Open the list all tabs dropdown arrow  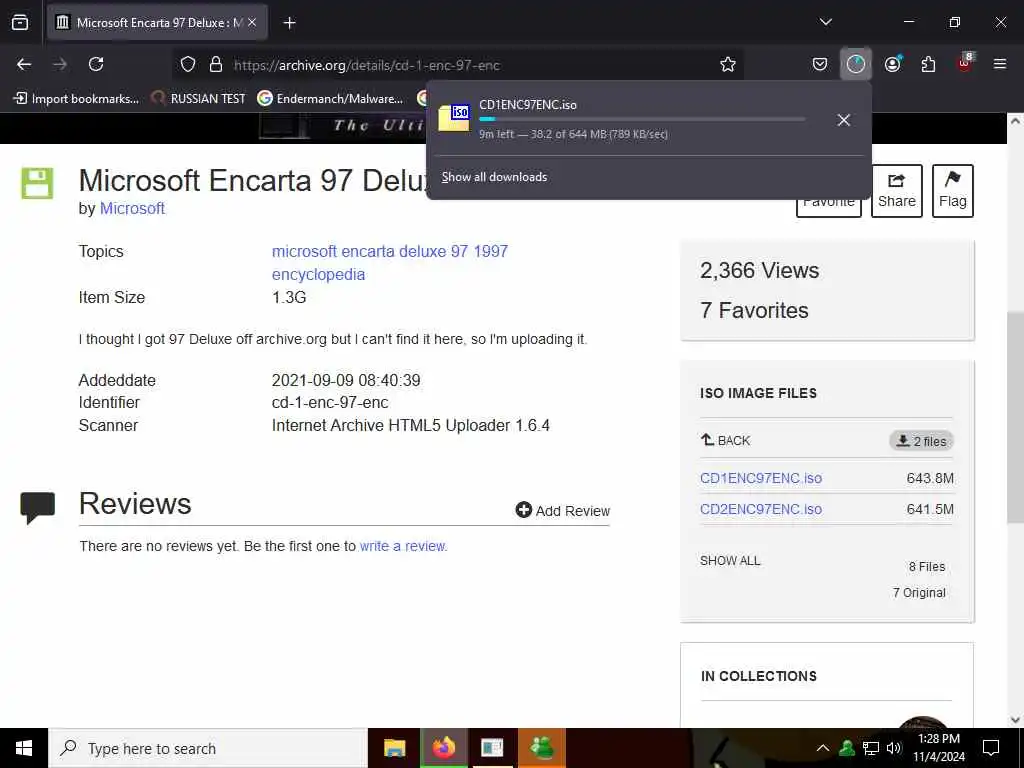coord(825,22)
